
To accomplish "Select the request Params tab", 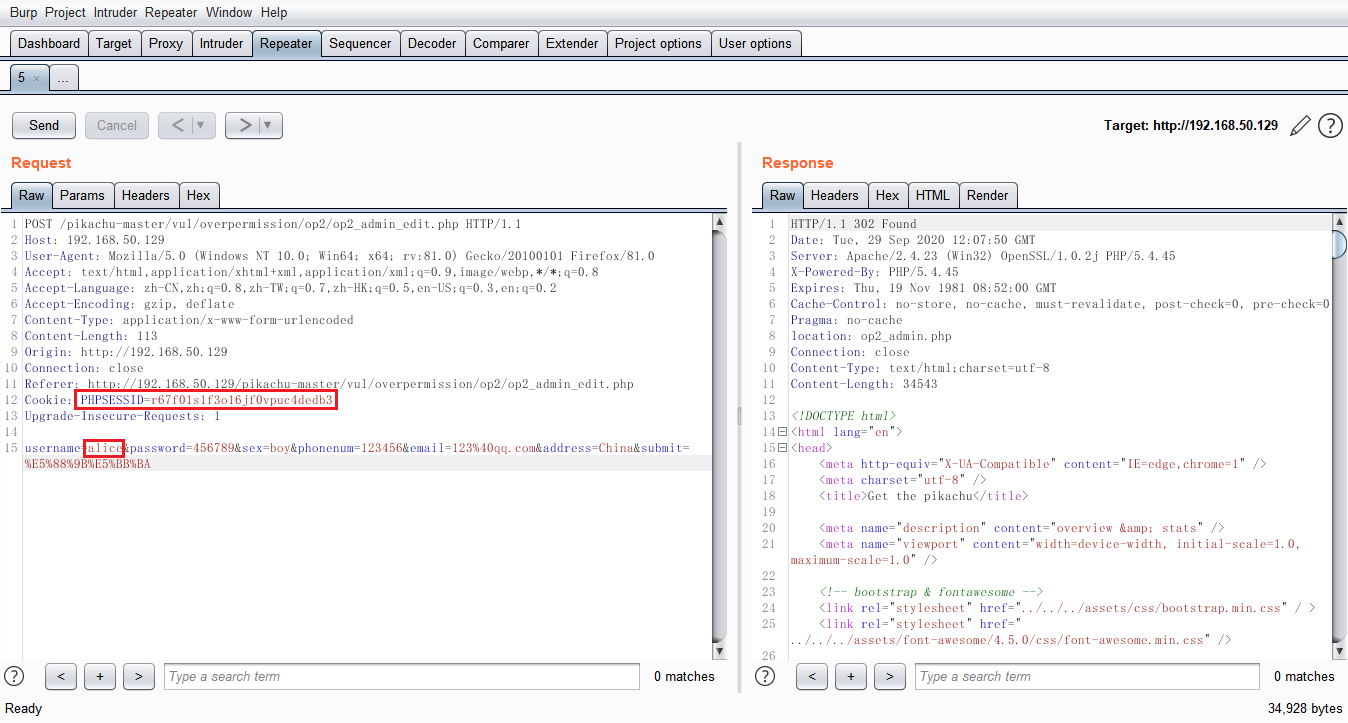I will (82, 195).
